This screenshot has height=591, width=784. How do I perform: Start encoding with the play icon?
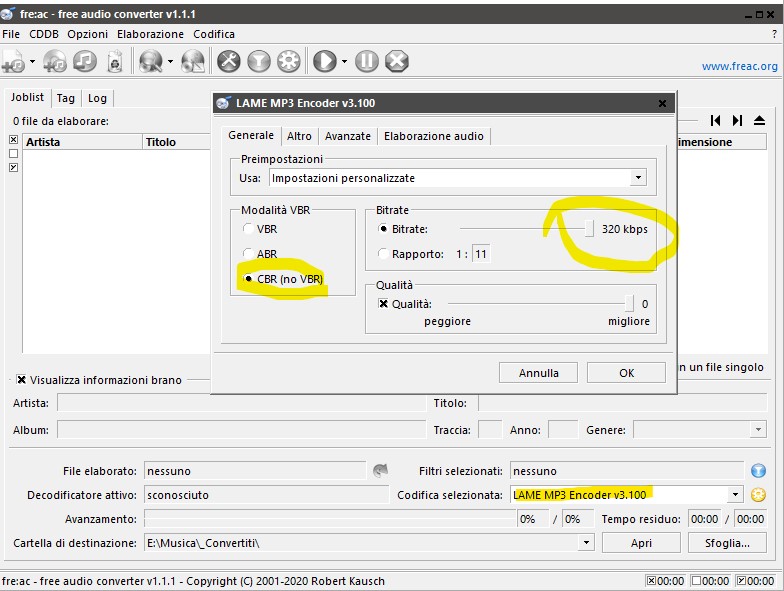[325, 62]
